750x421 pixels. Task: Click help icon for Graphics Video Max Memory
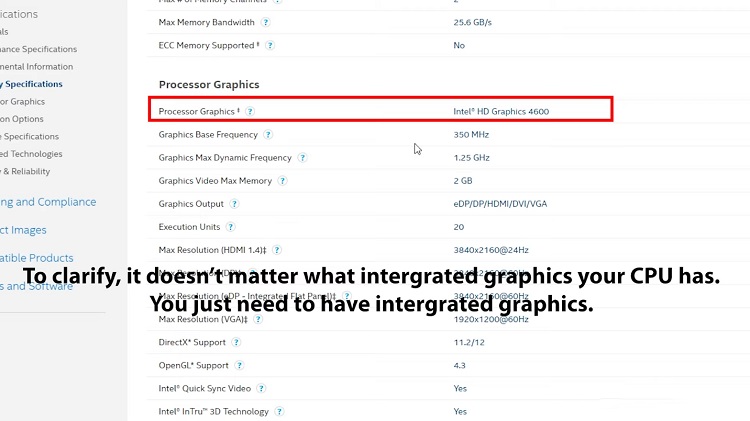pyautogui.click(x=282, y=181)
